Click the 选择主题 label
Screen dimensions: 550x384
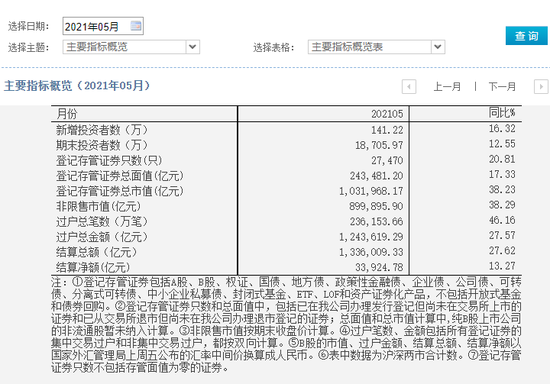[x=28, y=47]
